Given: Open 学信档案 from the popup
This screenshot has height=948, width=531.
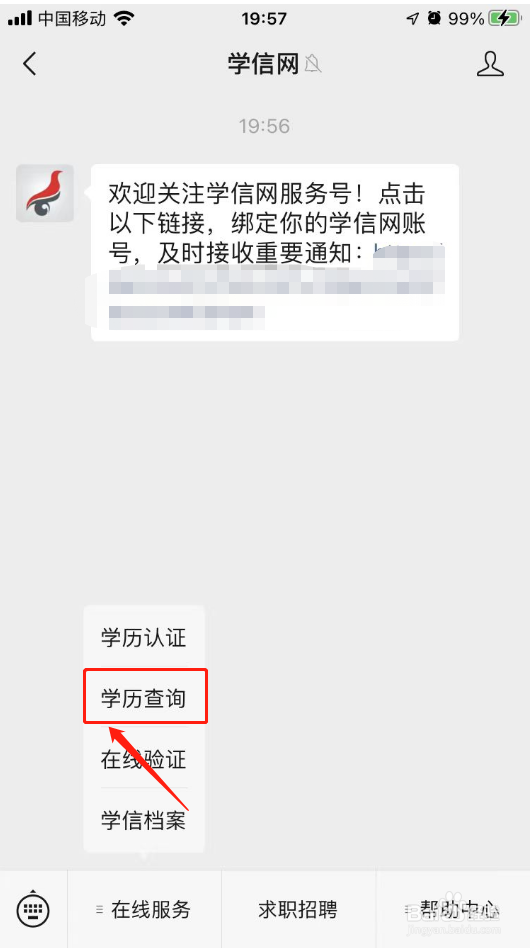Looking at the screenshot, I should 144,820.
